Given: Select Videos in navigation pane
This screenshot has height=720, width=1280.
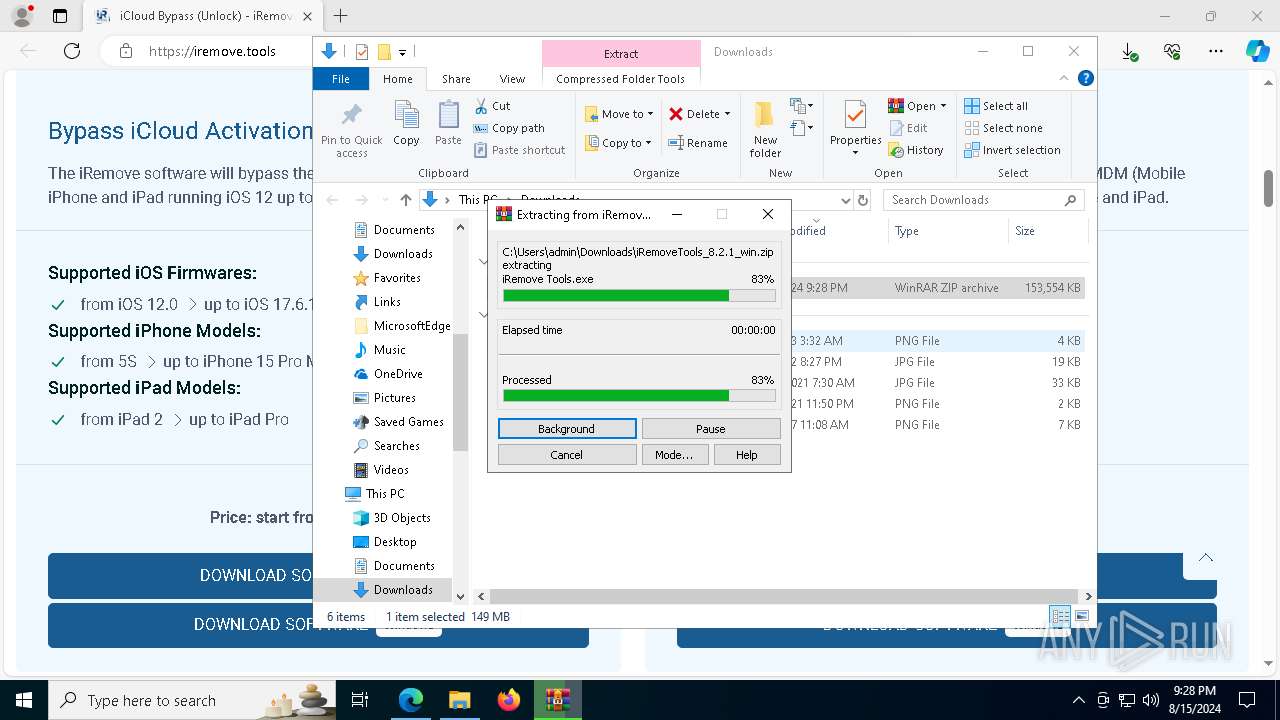Looking at the screenshot, I should [x=391, y=470].
